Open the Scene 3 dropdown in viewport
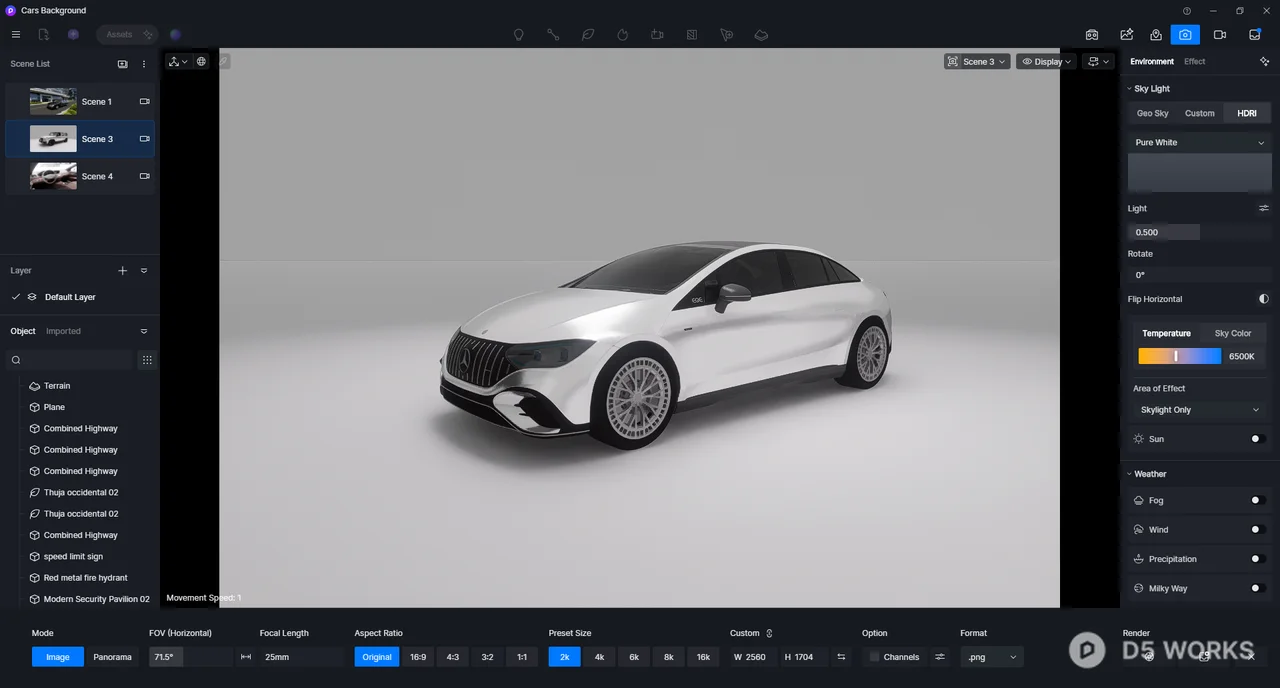Image resolution: width=1280 pixels, height=688 pixels. (x=977, y=61)
